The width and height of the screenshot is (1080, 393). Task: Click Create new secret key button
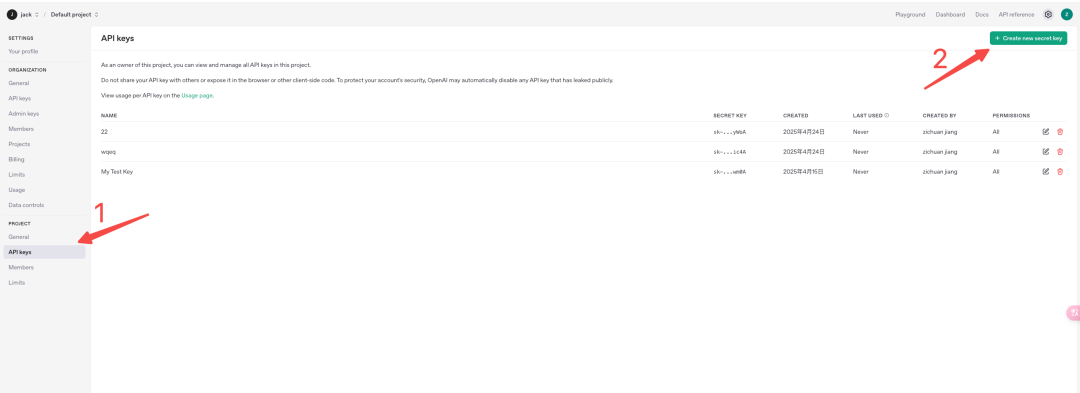pyautogui.click(x=1028, y=39)
